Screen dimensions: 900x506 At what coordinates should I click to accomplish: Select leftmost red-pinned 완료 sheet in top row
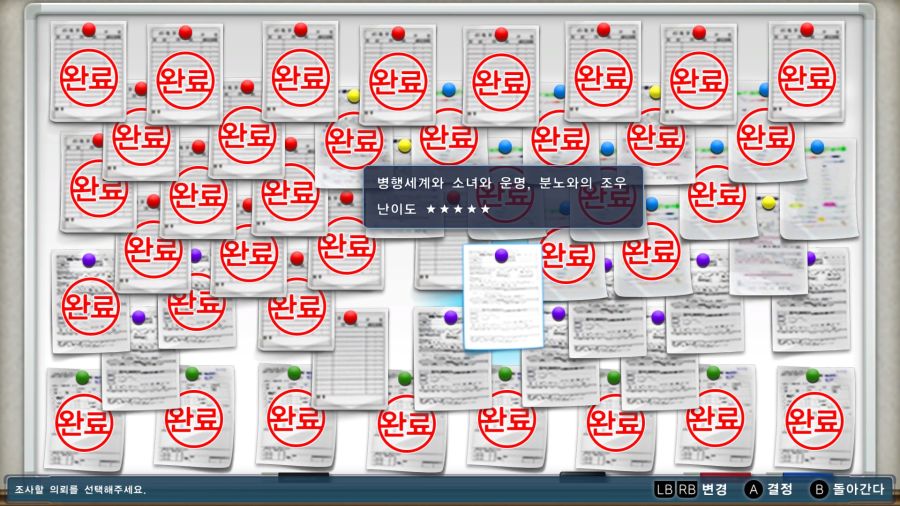(88, 71)
